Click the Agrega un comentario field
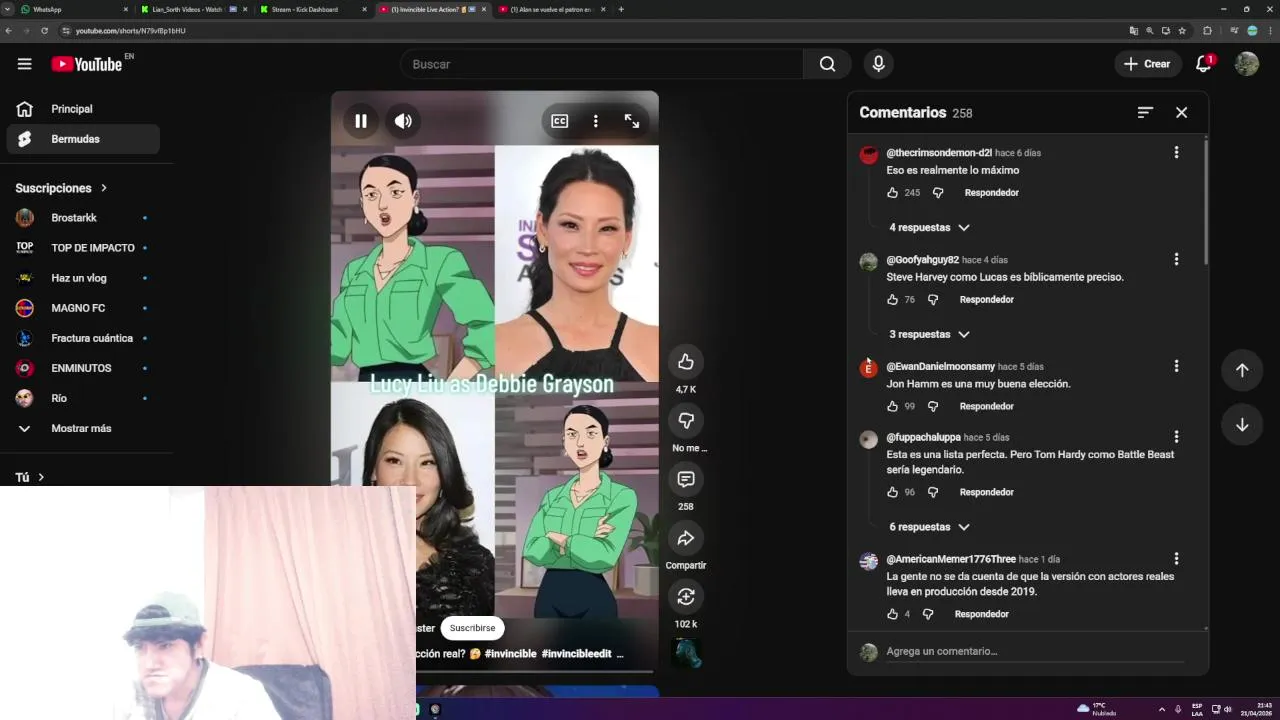This screenshot has height=720, width=1280. click(1035, 652)
